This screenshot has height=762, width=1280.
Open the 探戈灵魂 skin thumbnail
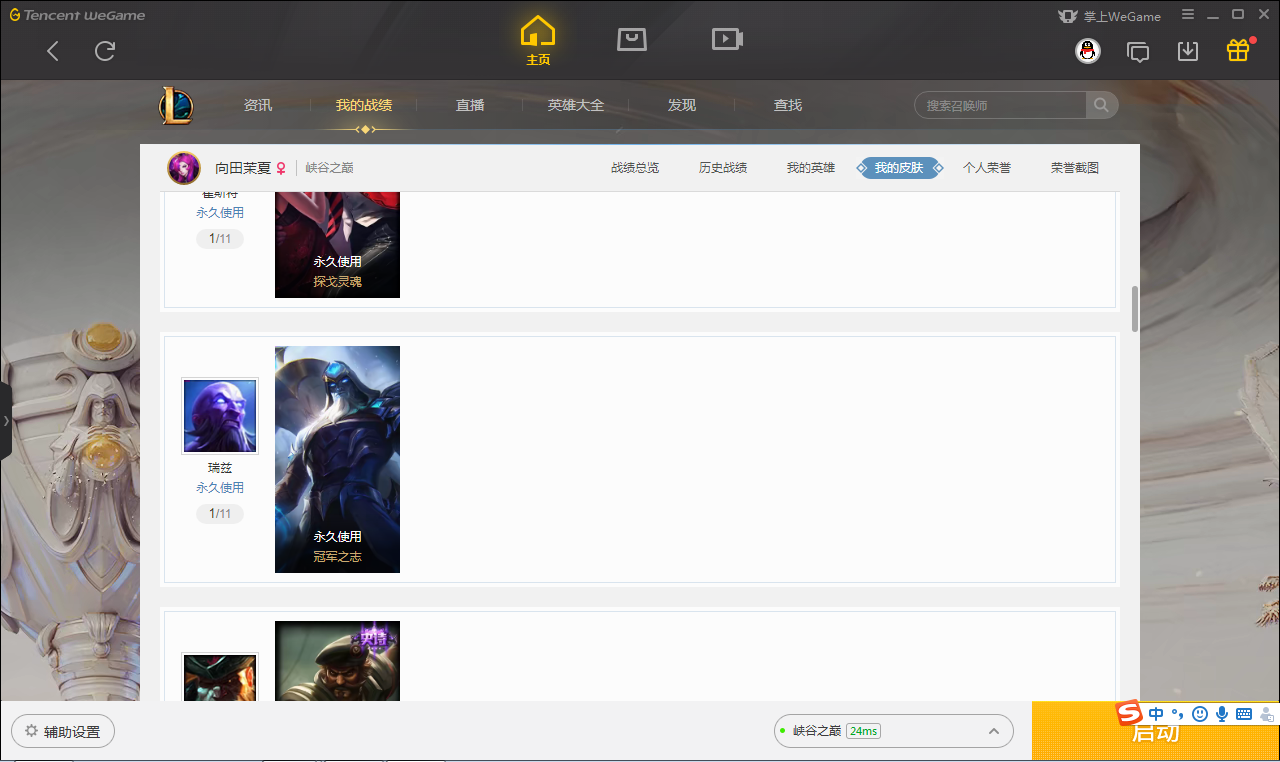pyautogui.click(x=337, y=244)
